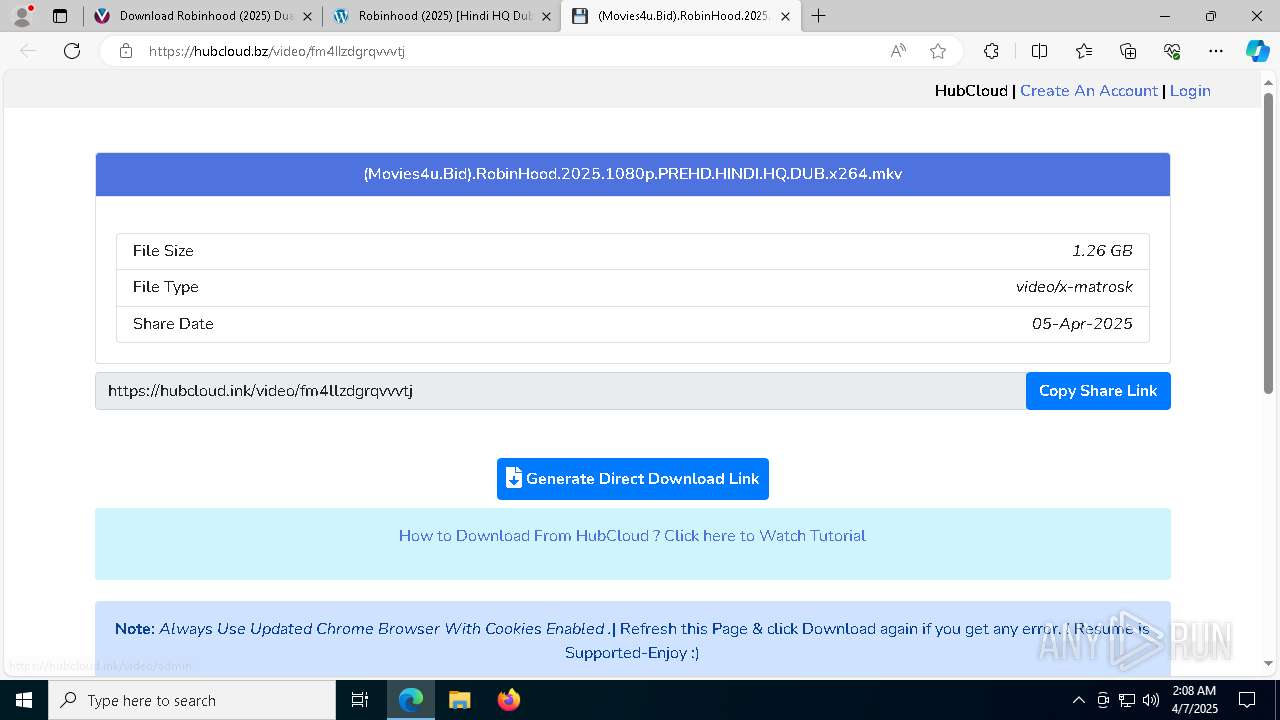Image resolution: width=1280 pixels, height=720 pixels.
Task: Open Browser essentials heart icon
Action: point(1172,51)
